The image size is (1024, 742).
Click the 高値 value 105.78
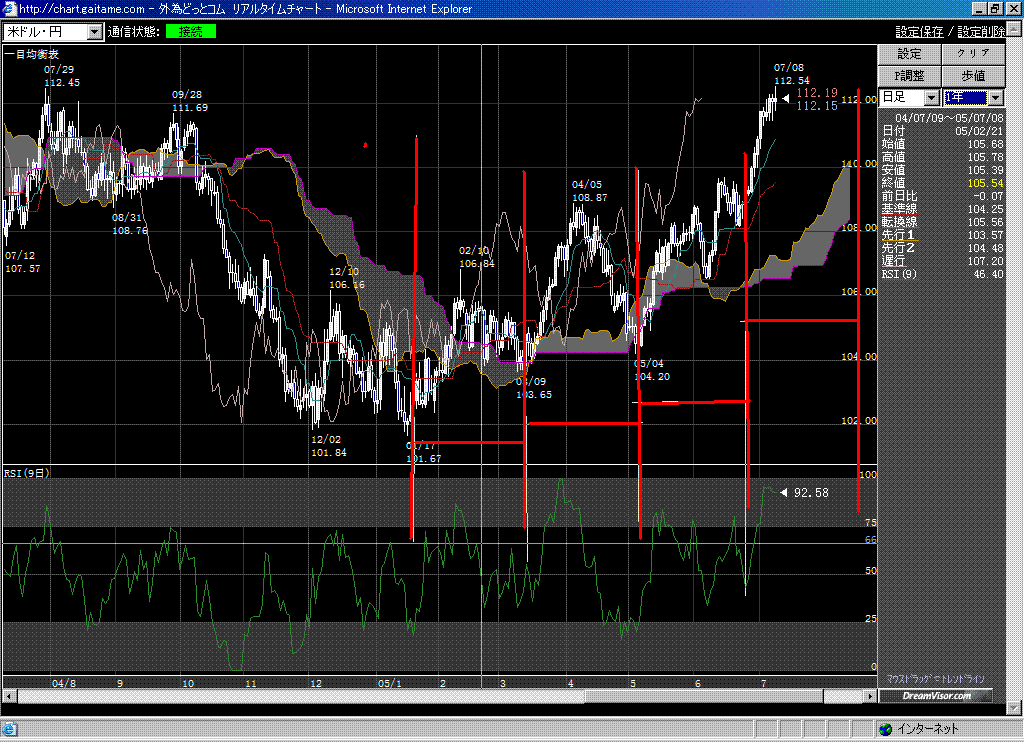[x=985, y=157]
